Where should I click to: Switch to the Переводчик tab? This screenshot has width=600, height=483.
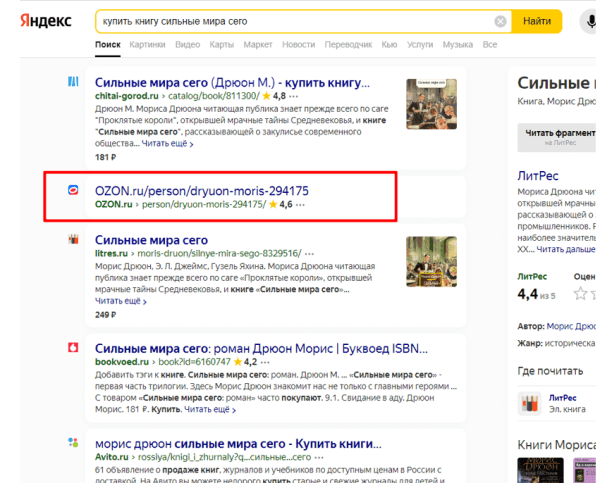(348, 45)
